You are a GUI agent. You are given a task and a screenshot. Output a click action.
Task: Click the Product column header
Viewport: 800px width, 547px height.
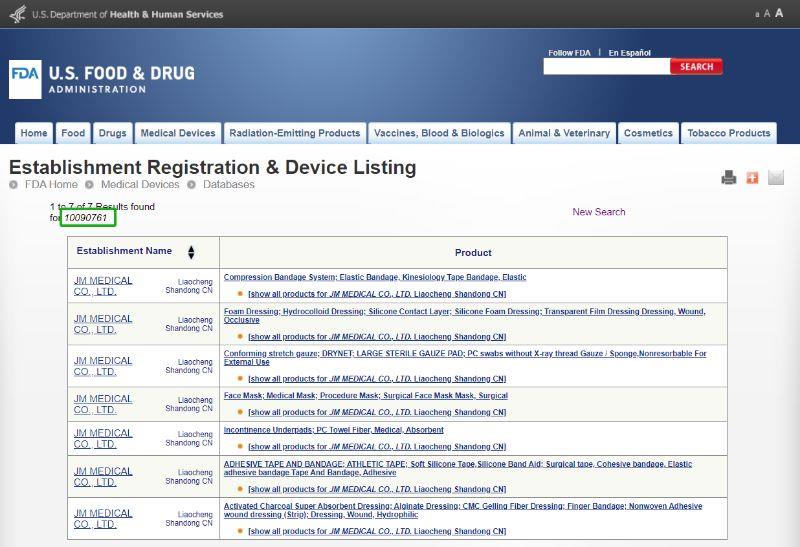click(x=473, y=253)
